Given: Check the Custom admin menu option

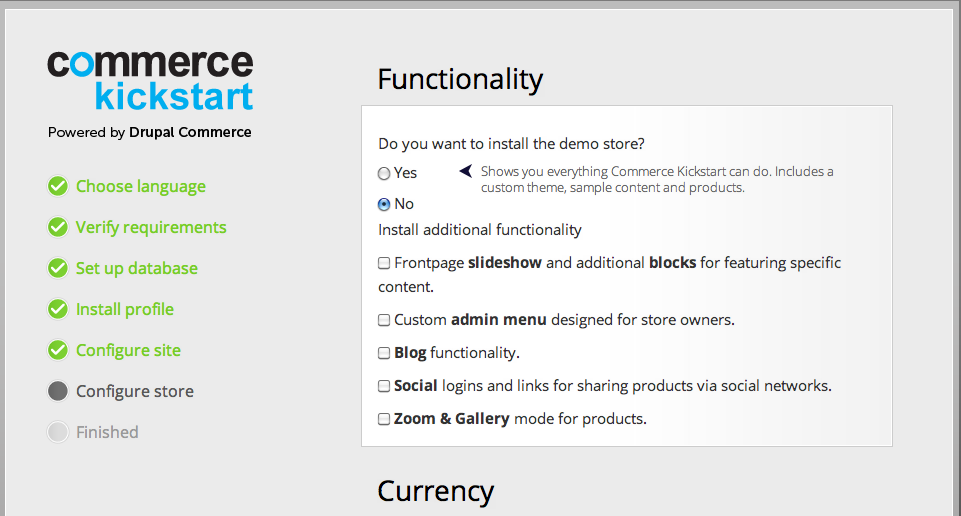Looking at the screenshot, I should (384, 320).
